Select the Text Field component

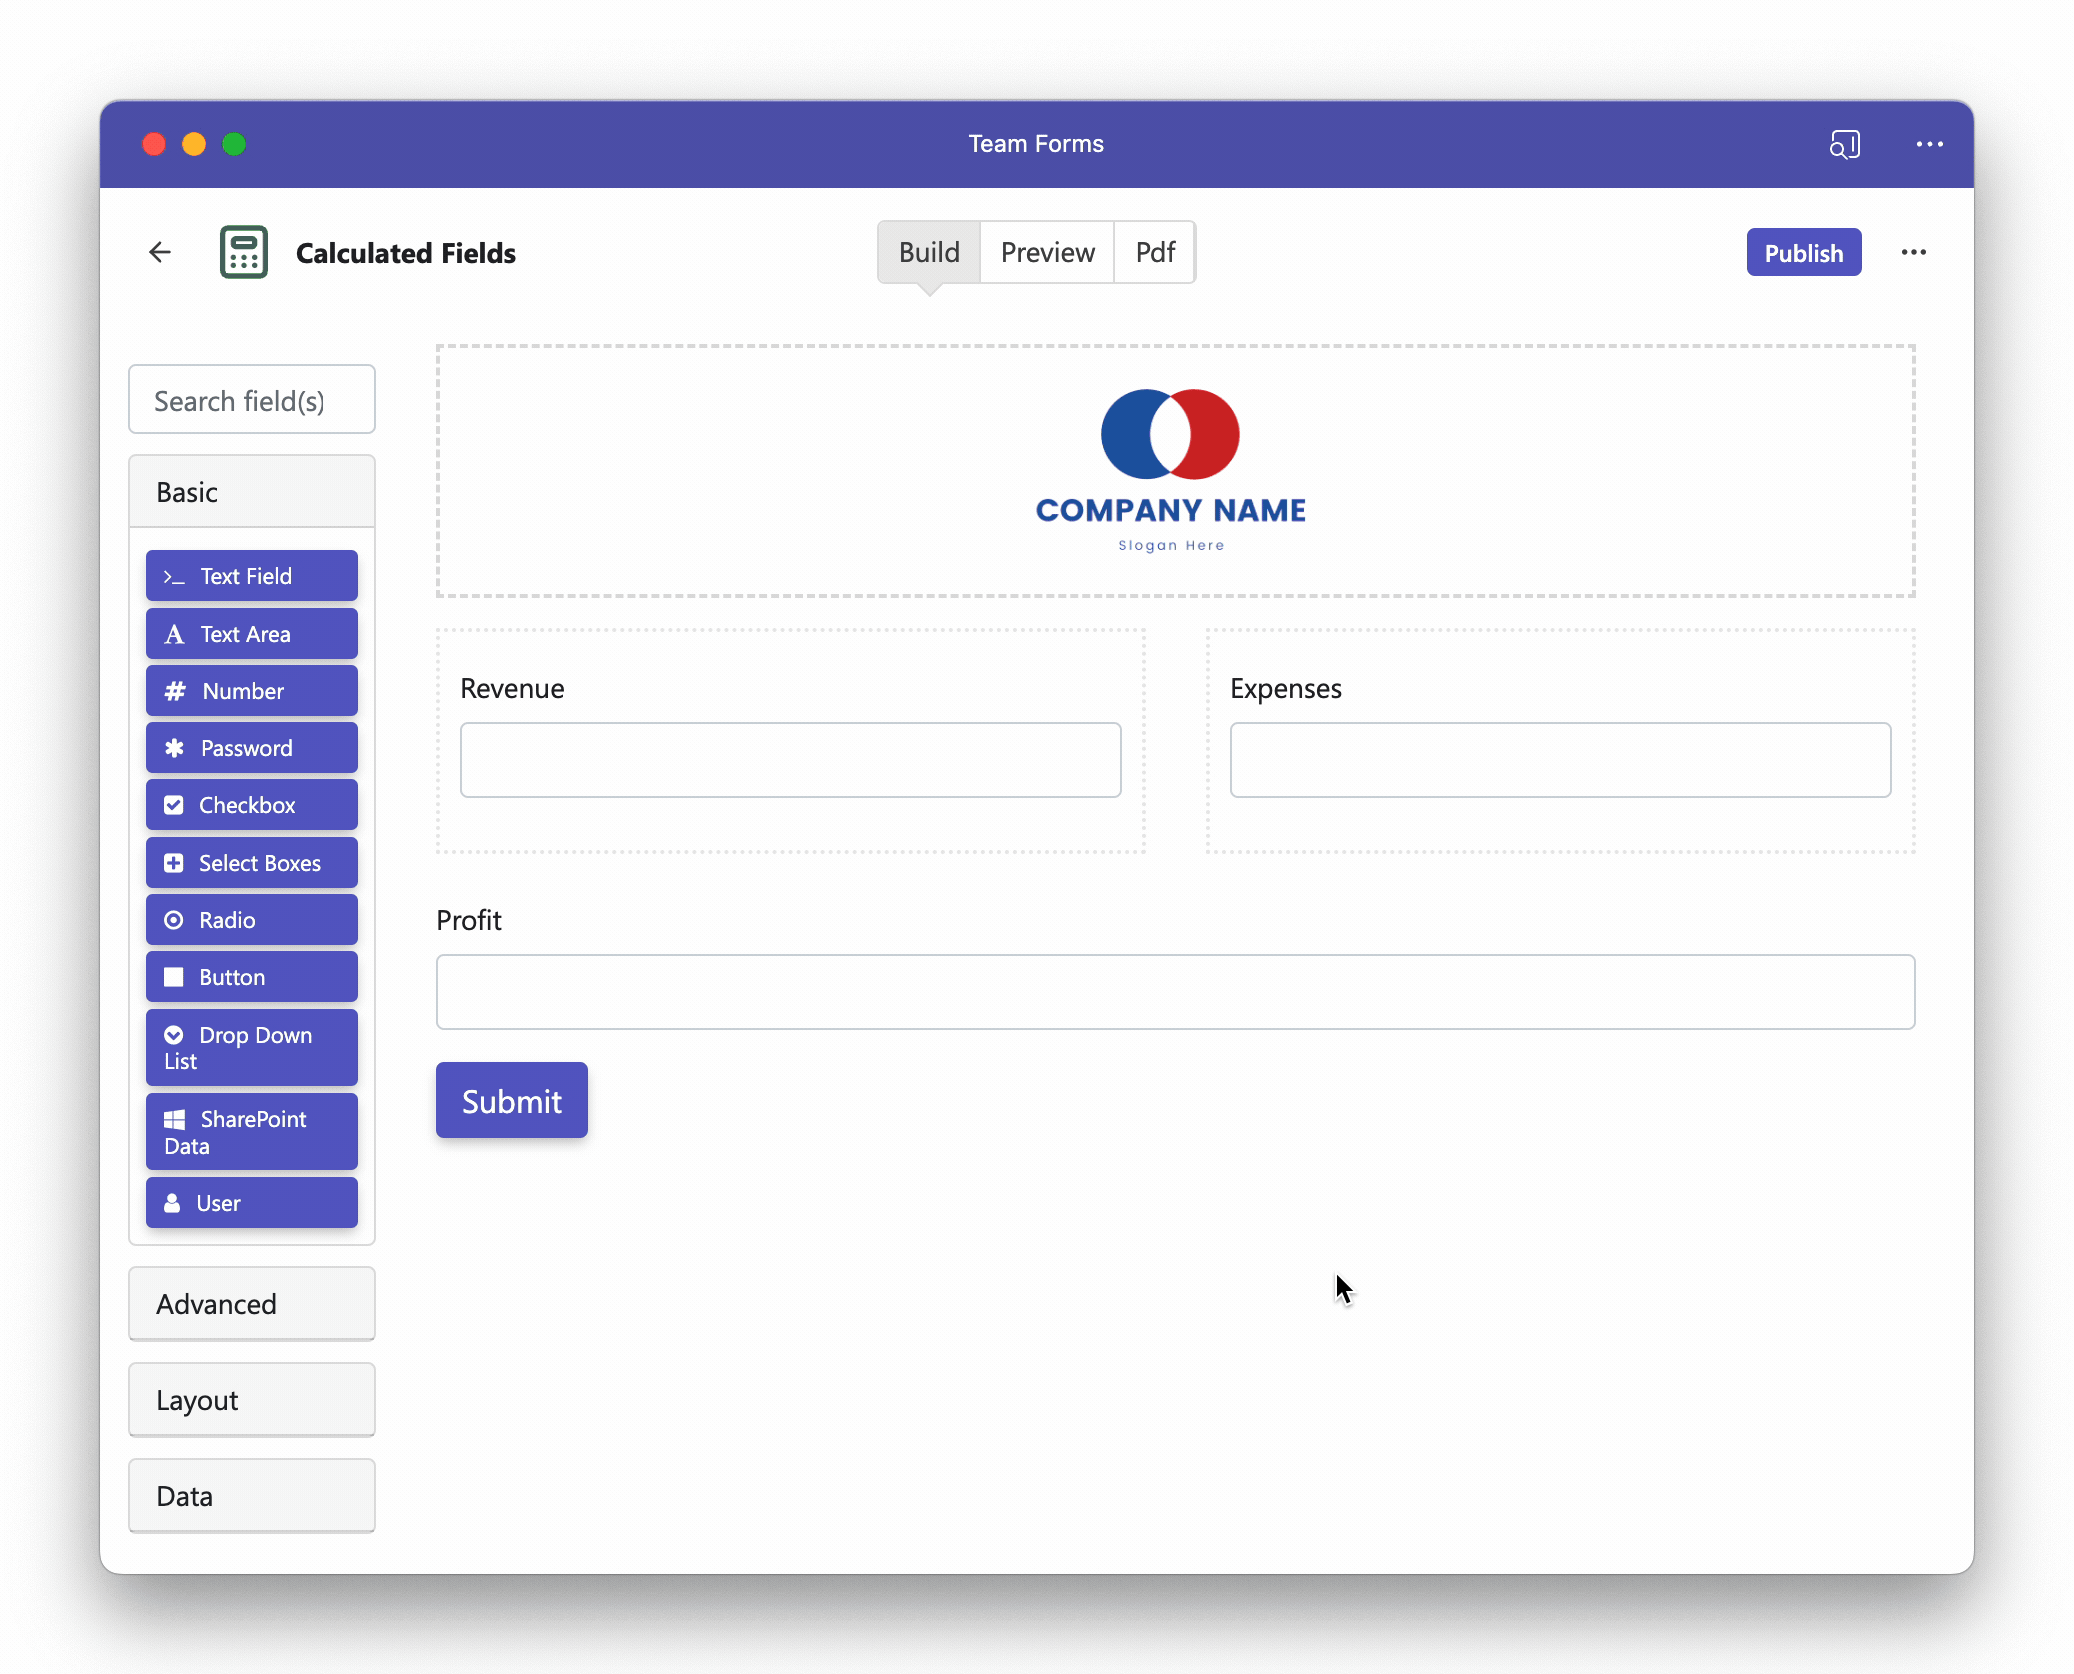tap(252, 576)
